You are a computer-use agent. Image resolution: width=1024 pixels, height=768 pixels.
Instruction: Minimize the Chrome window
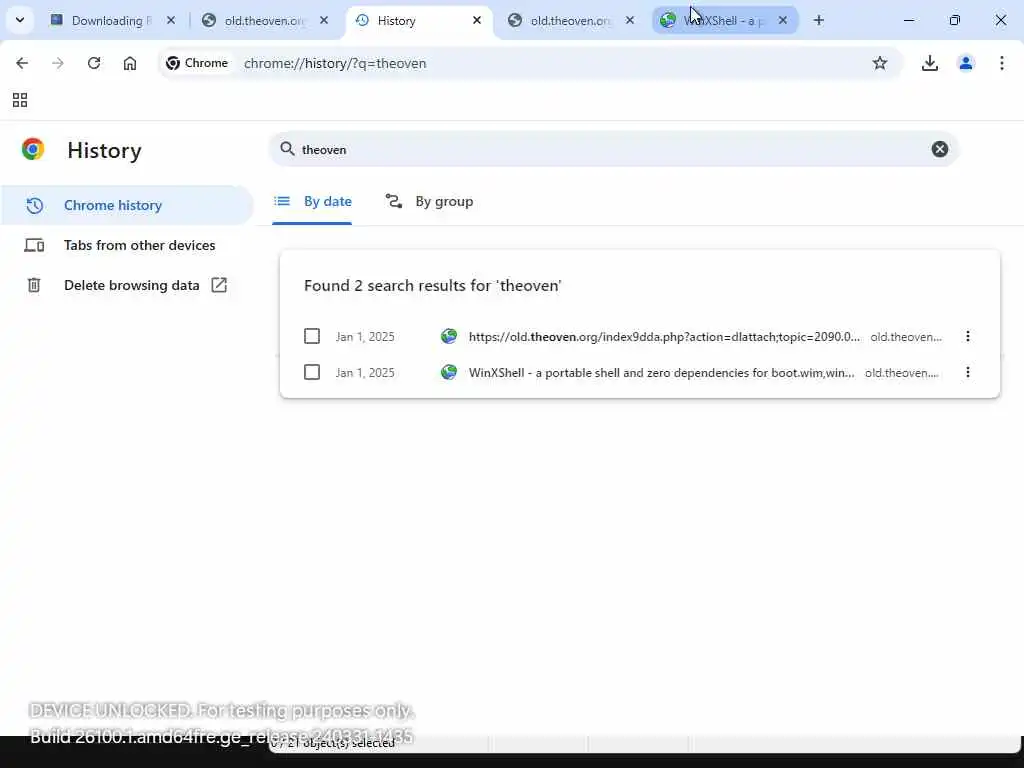click(908, 20)
